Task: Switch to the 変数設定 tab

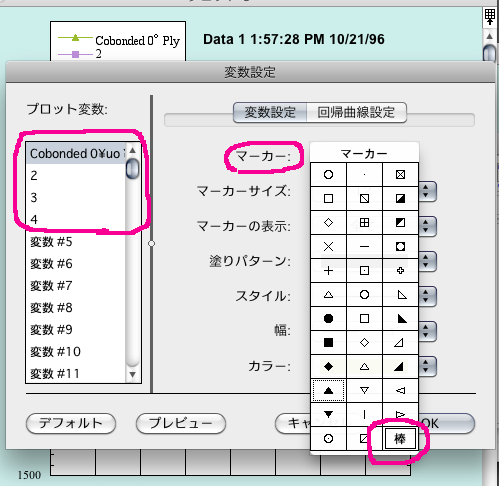Action: 270,112
